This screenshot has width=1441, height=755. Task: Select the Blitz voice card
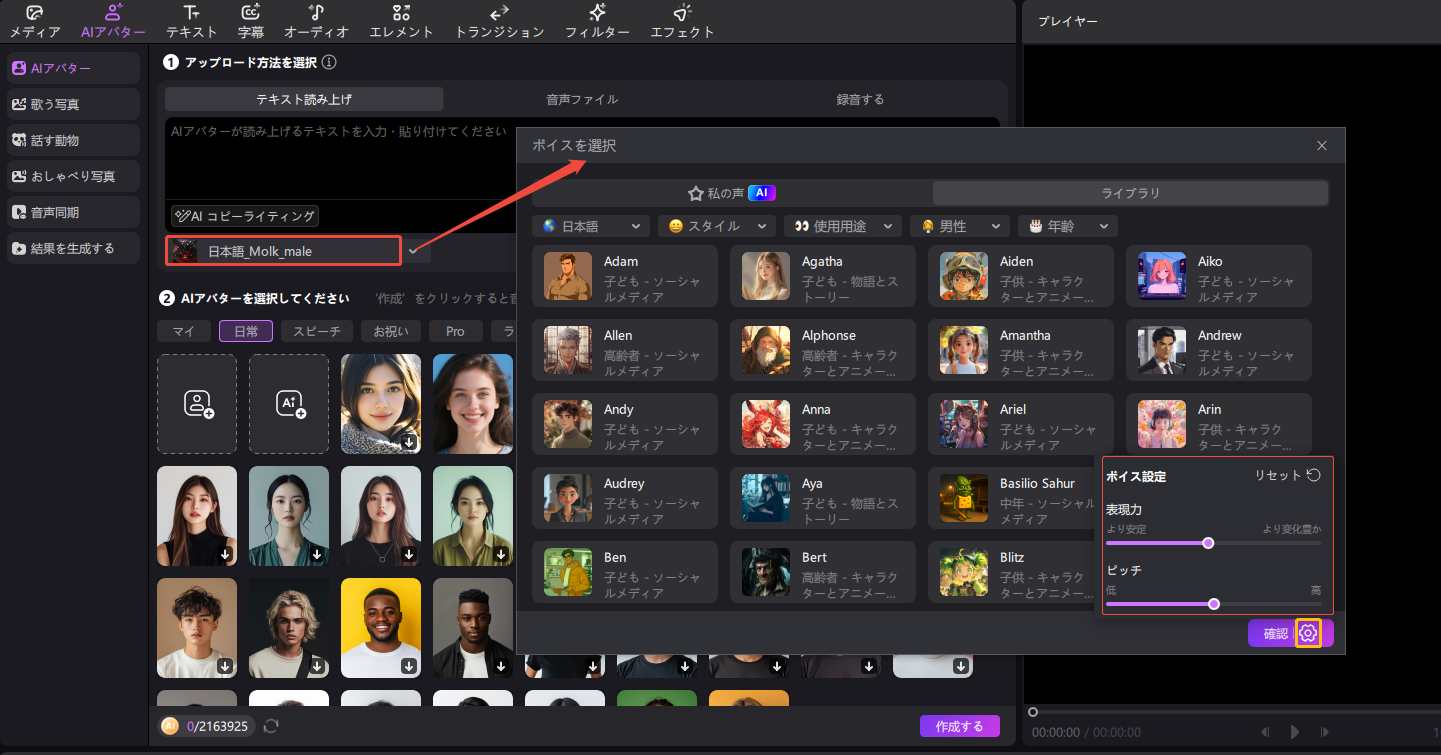pos(1014,572)
